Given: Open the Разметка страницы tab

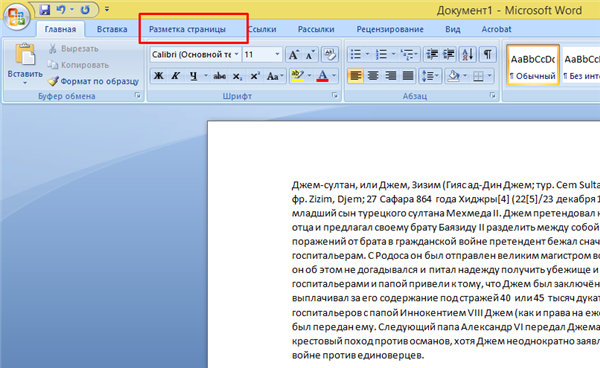Looking at the screenshot, I should [187, 29].
